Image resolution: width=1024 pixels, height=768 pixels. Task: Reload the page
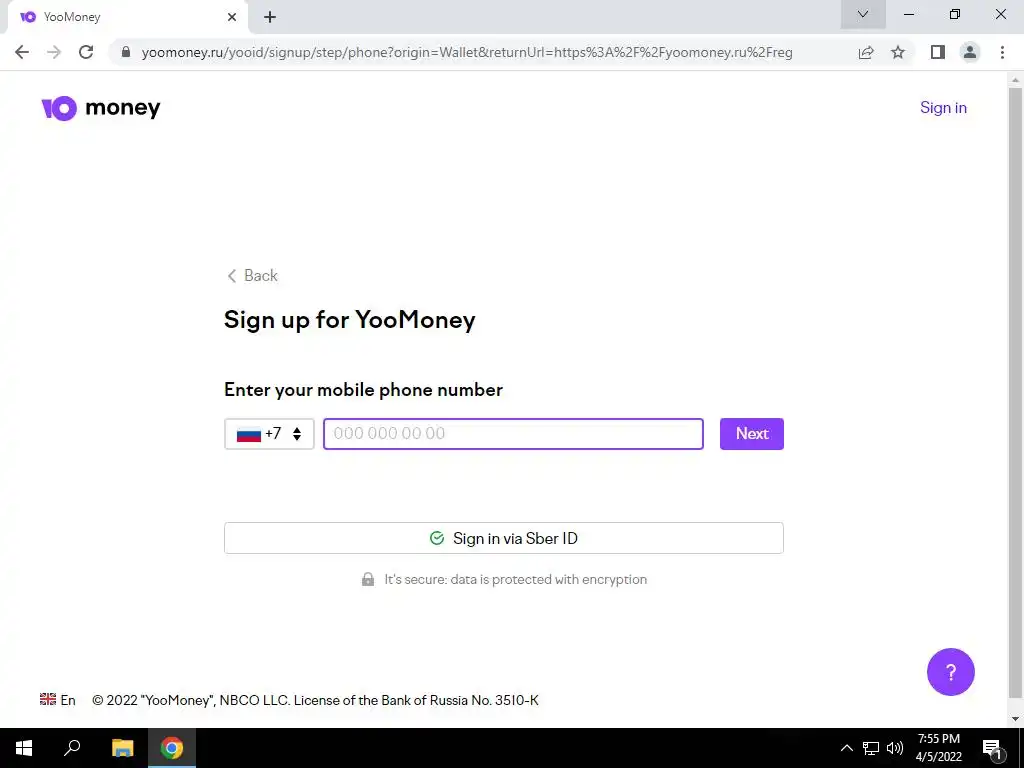[x=86, y=52]
